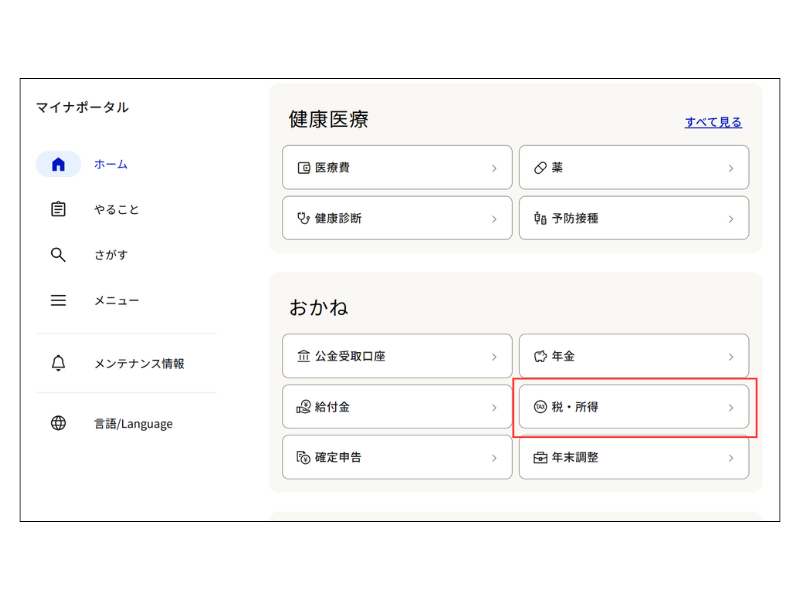
Task: Expand the 予防接種 chevron arrow
Action: 731,218
